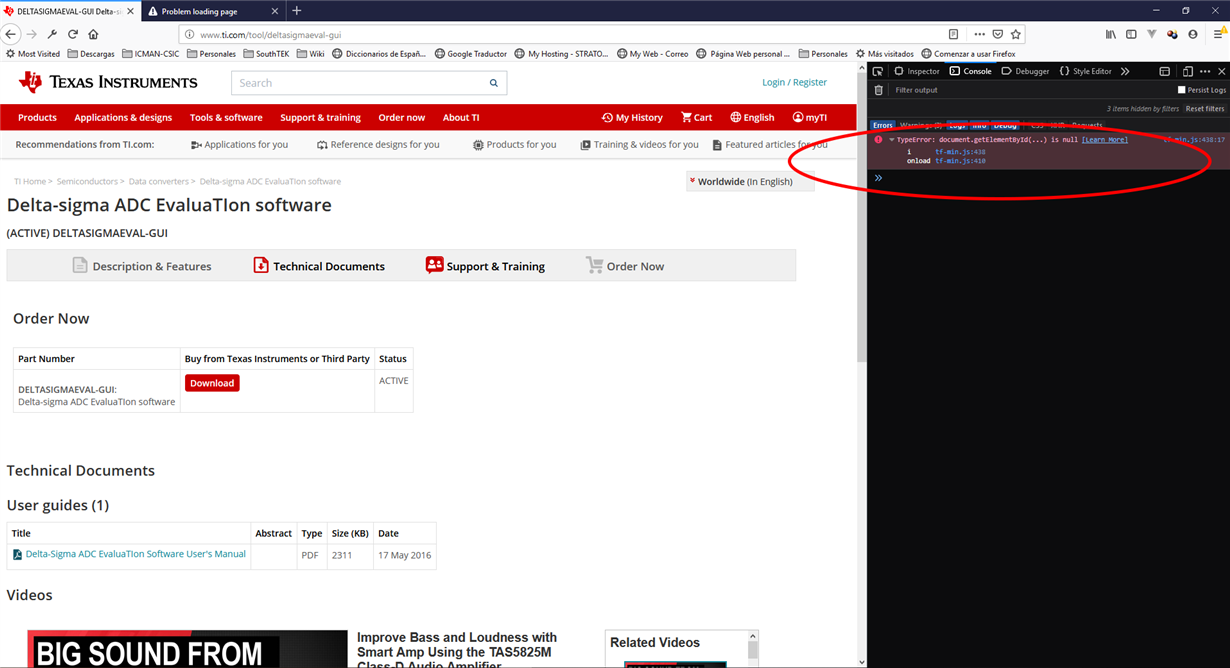The height and width of the screenshot is (668, 1230).
Task: Open a new tab with the plus button
Action: click(x=296, y=11)
